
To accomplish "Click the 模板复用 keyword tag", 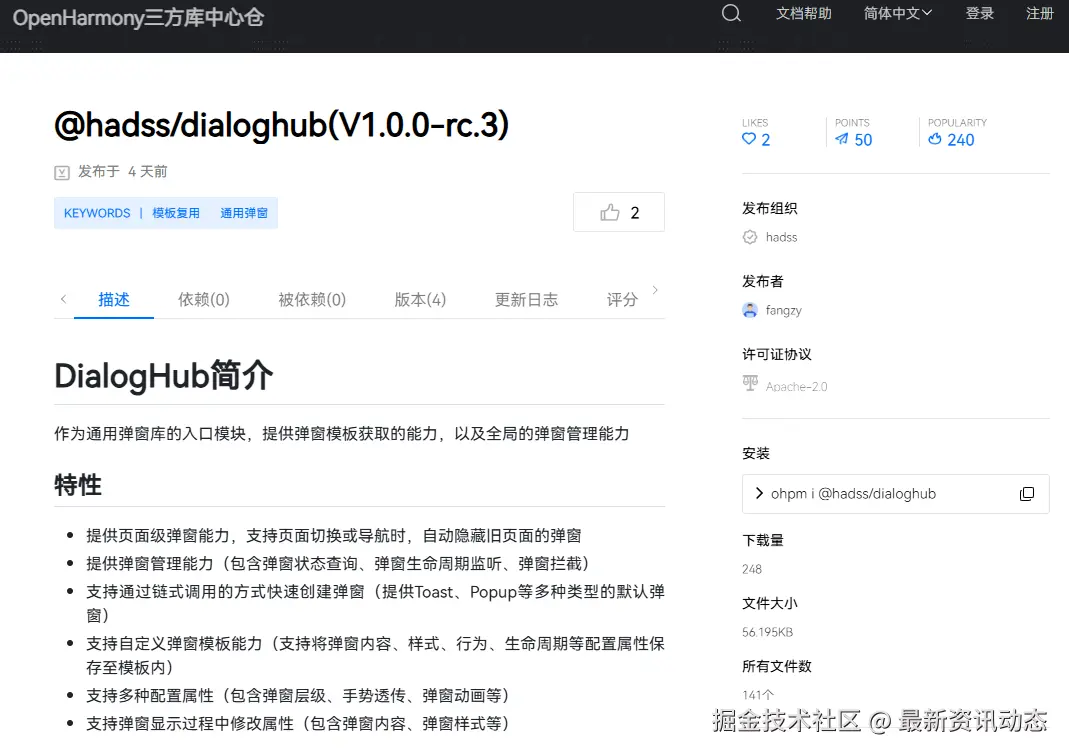I will [176, 213].
